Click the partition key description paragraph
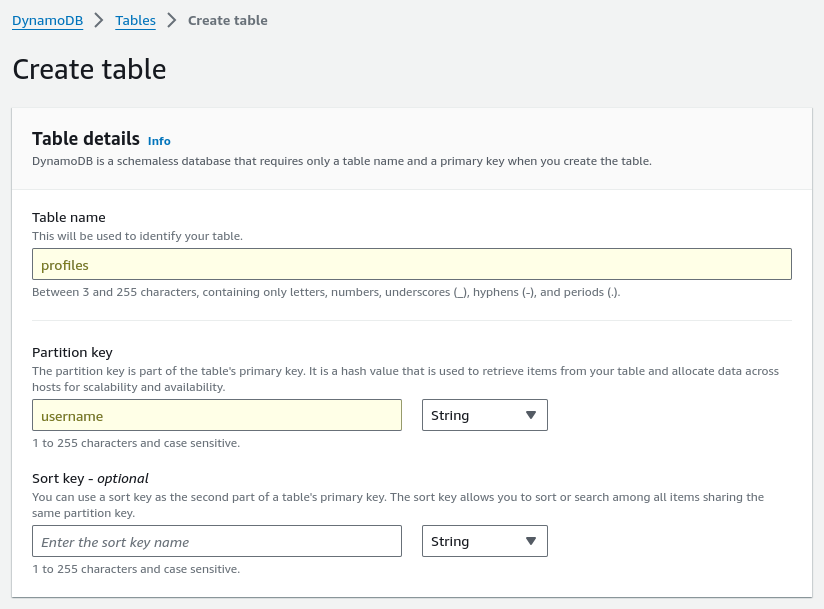The image size is (824, 609). tap(405, 379)
